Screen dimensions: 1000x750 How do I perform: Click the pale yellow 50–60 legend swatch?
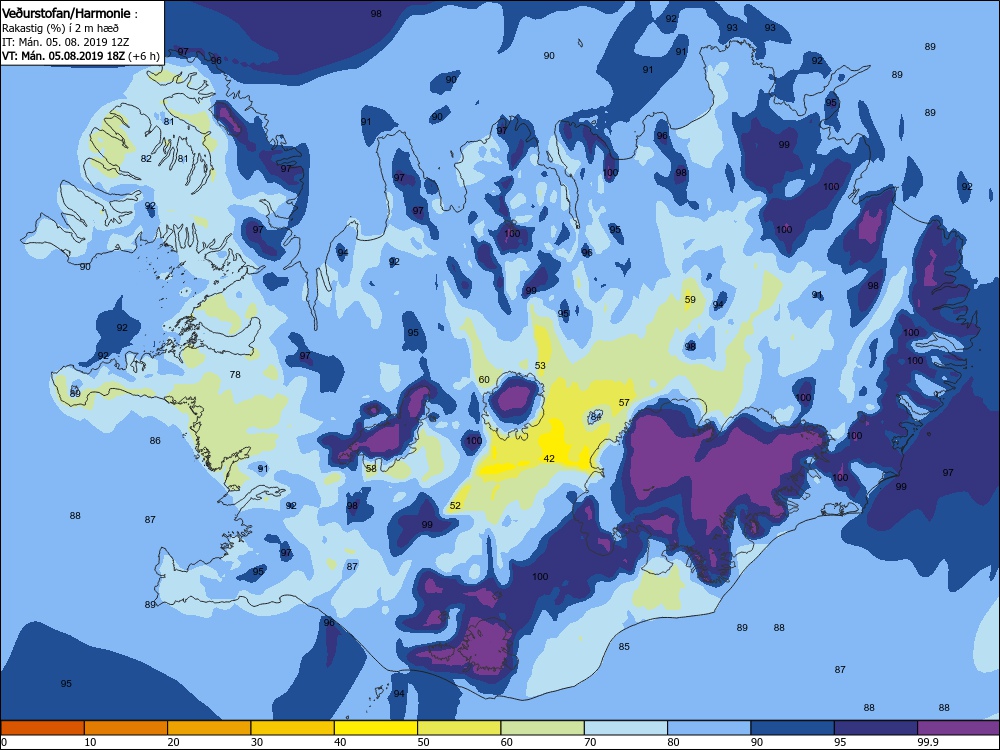click(x=459, y=728)
